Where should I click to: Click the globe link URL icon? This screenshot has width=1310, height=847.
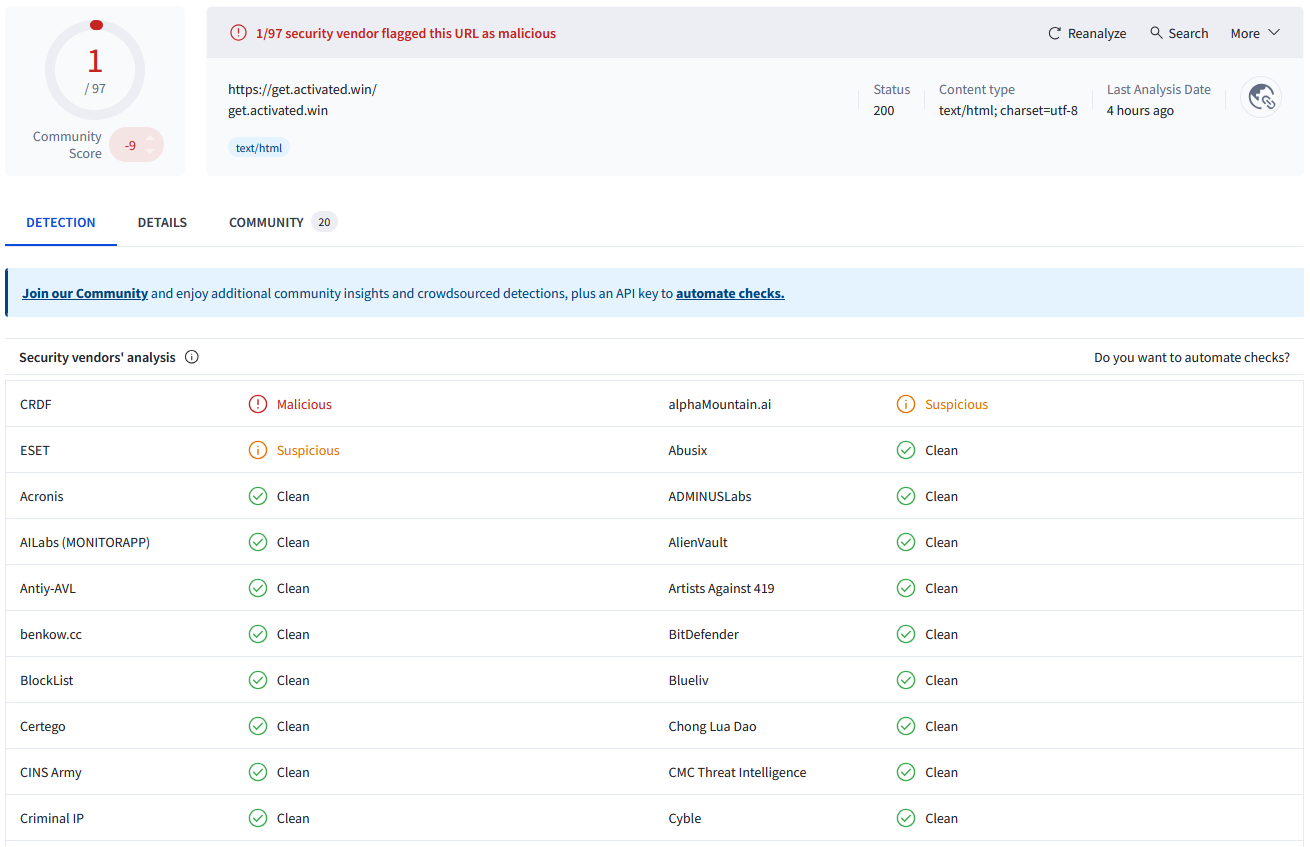point(1261,98)
